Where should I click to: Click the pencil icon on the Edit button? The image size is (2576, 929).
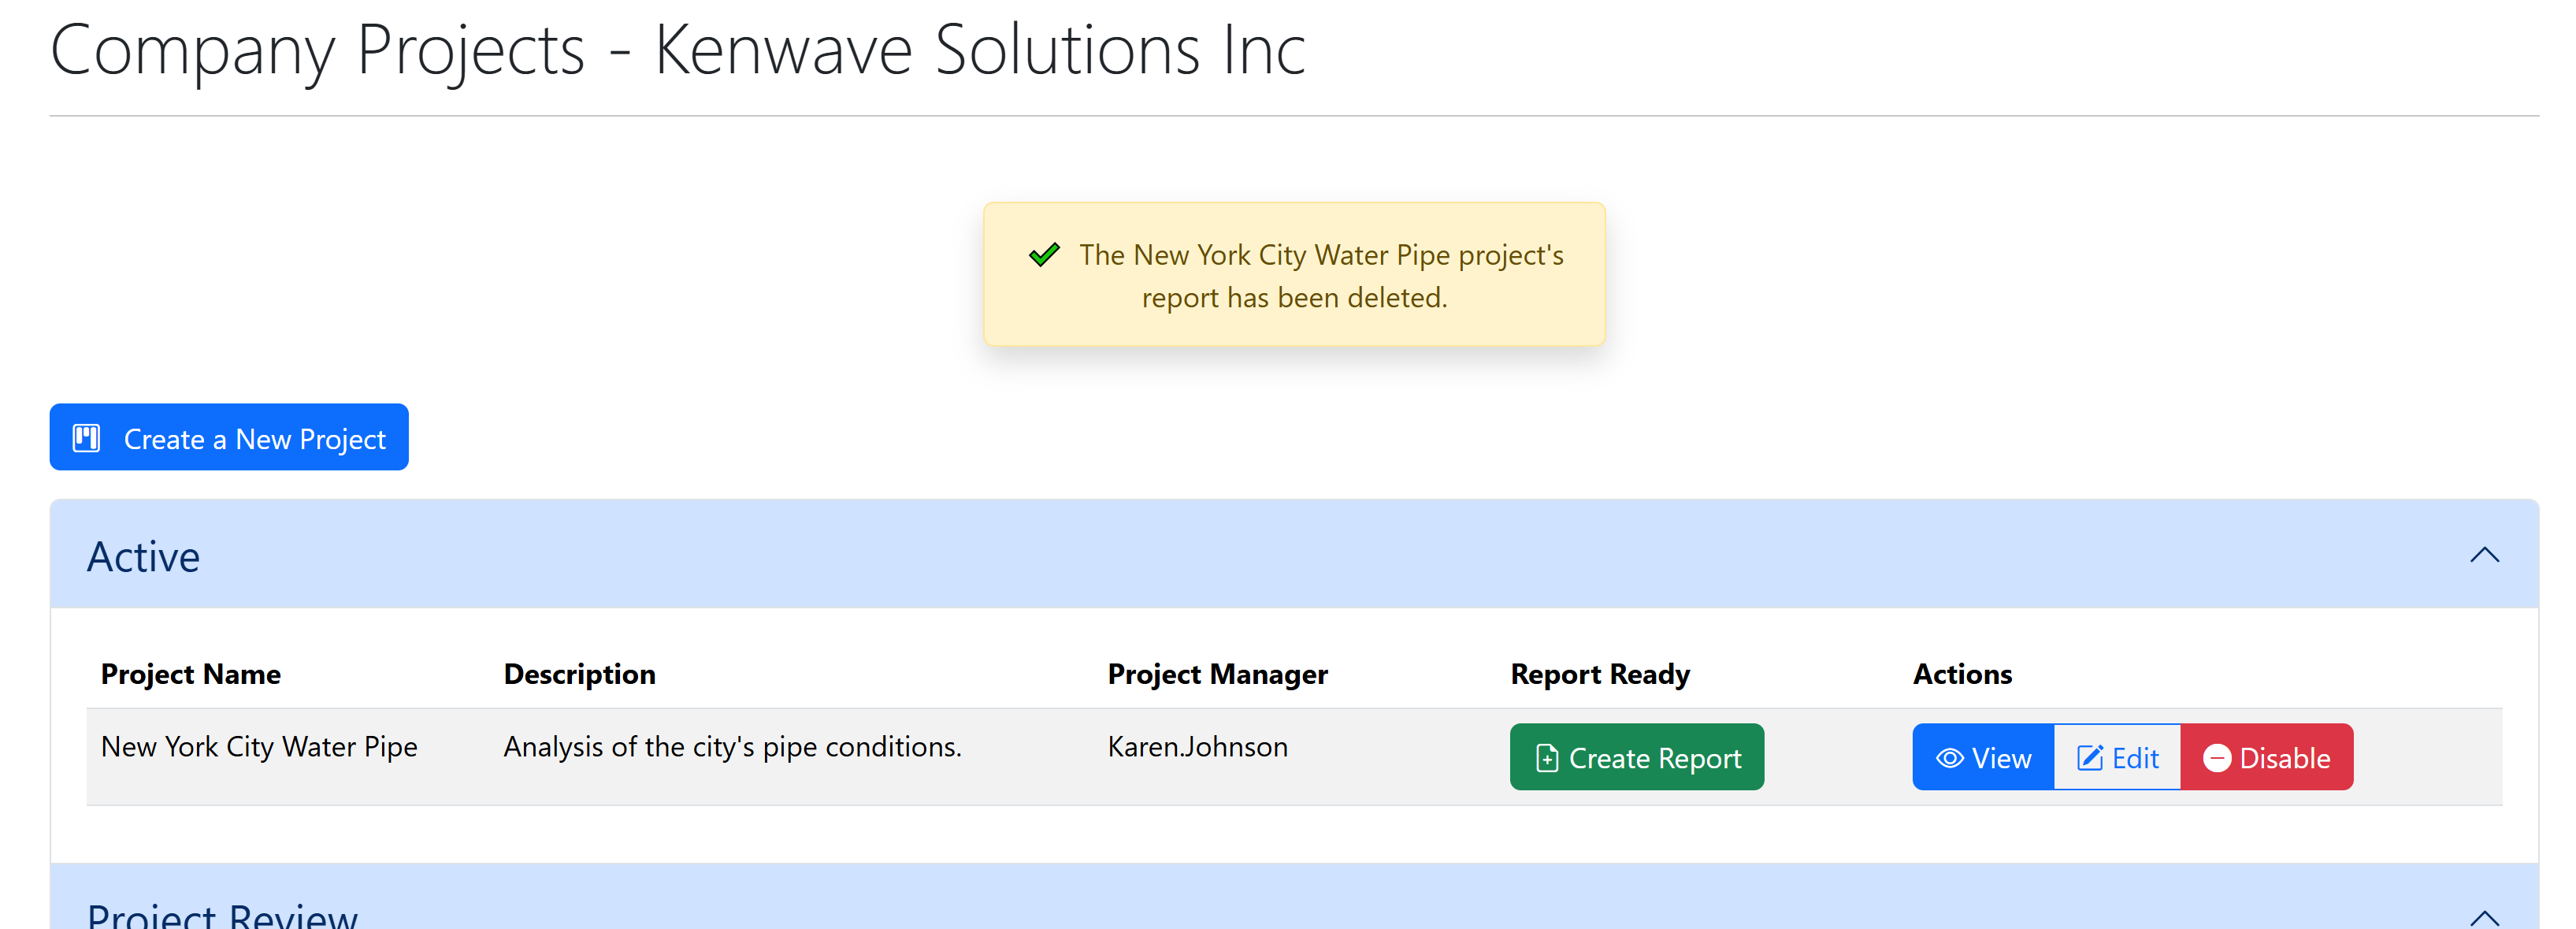tap(2089, 758)
